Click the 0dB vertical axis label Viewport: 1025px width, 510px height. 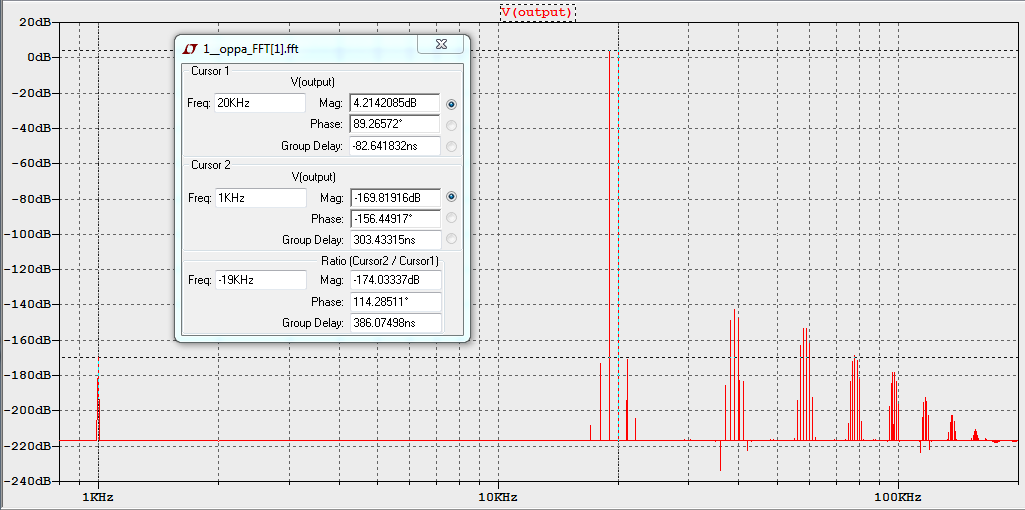(39, 58)
